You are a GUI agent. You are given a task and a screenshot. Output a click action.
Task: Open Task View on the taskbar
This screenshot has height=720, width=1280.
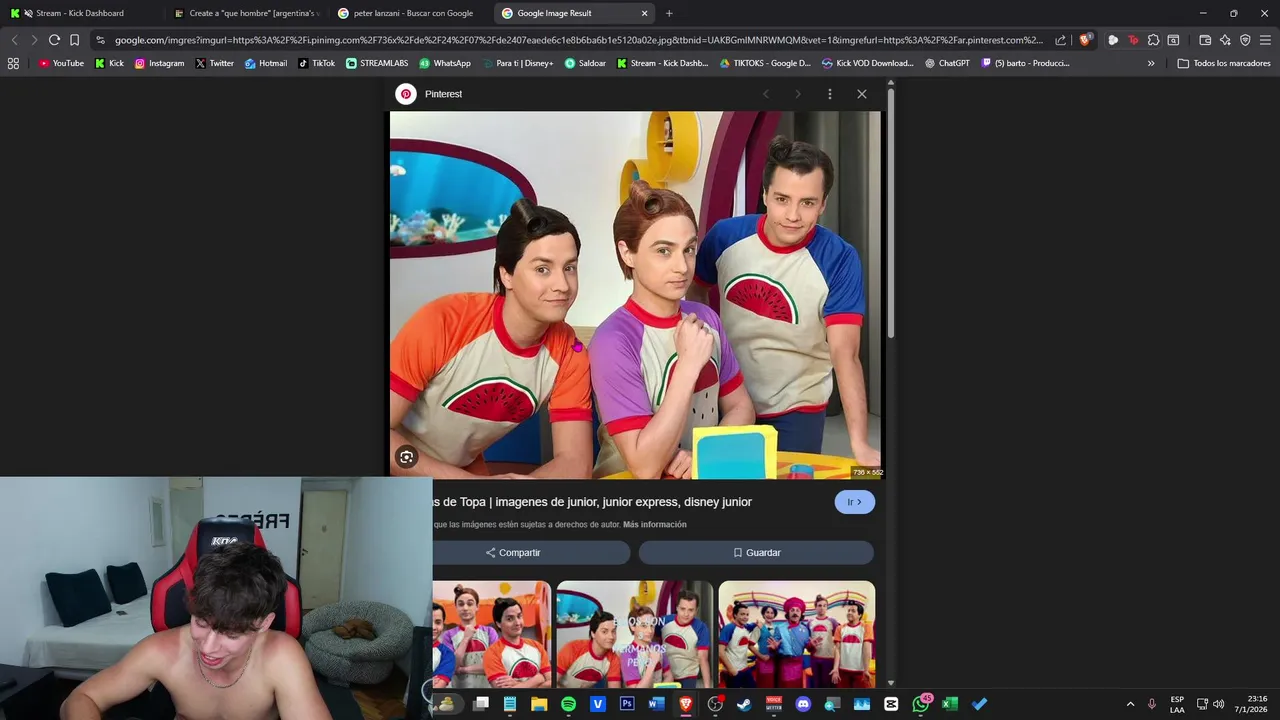(480, 704)
